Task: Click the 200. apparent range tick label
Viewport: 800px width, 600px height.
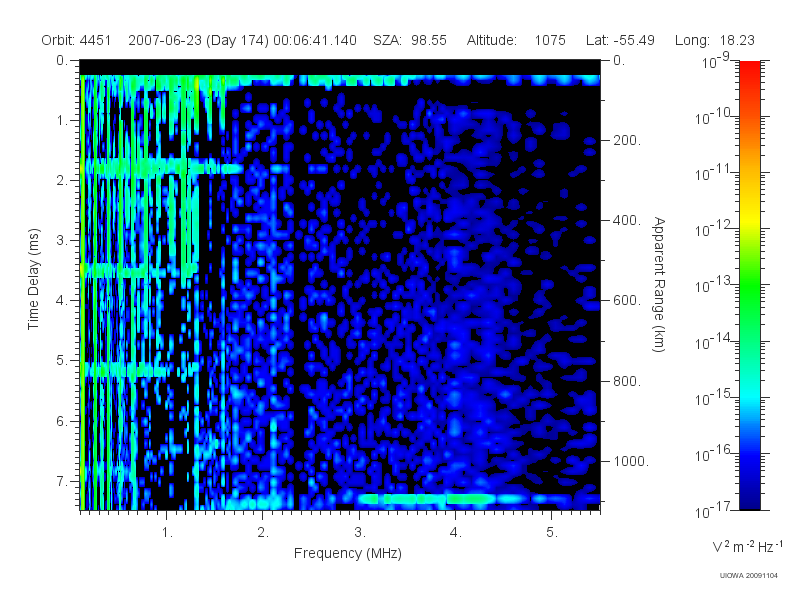Action: (627, 140)
